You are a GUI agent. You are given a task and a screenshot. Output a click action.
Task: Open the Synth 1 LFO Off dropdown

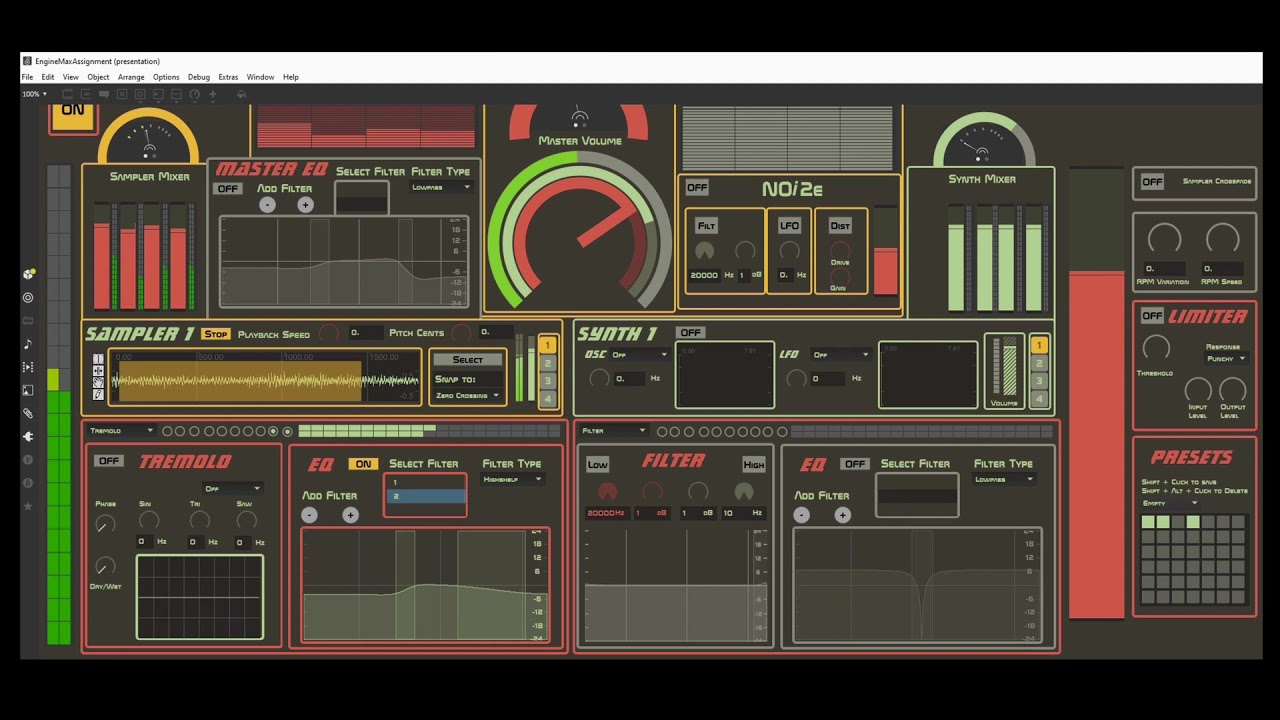pyautogui.click(x=841, y=354)
